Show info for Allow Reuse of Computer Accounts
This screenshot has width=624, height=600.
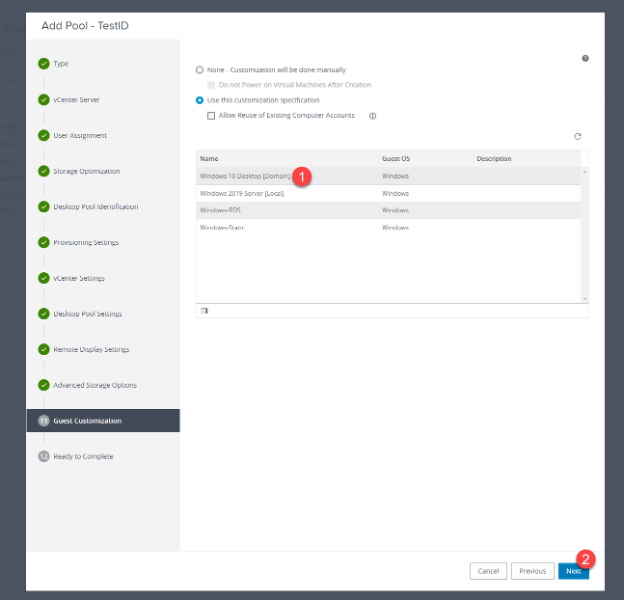point(372,116)
